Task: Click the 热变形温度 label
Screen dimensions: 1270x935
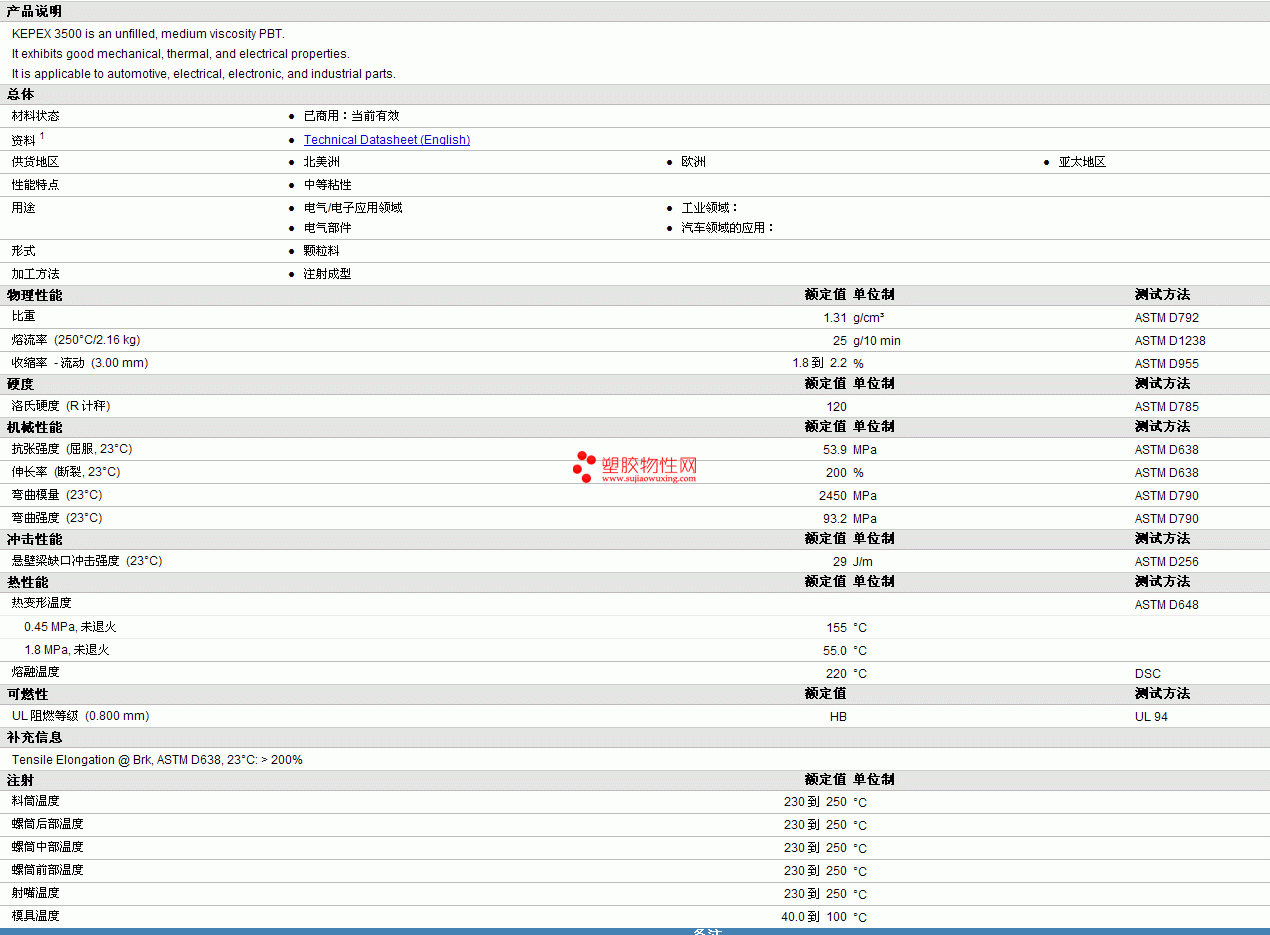Action: [x=42, y=603]
